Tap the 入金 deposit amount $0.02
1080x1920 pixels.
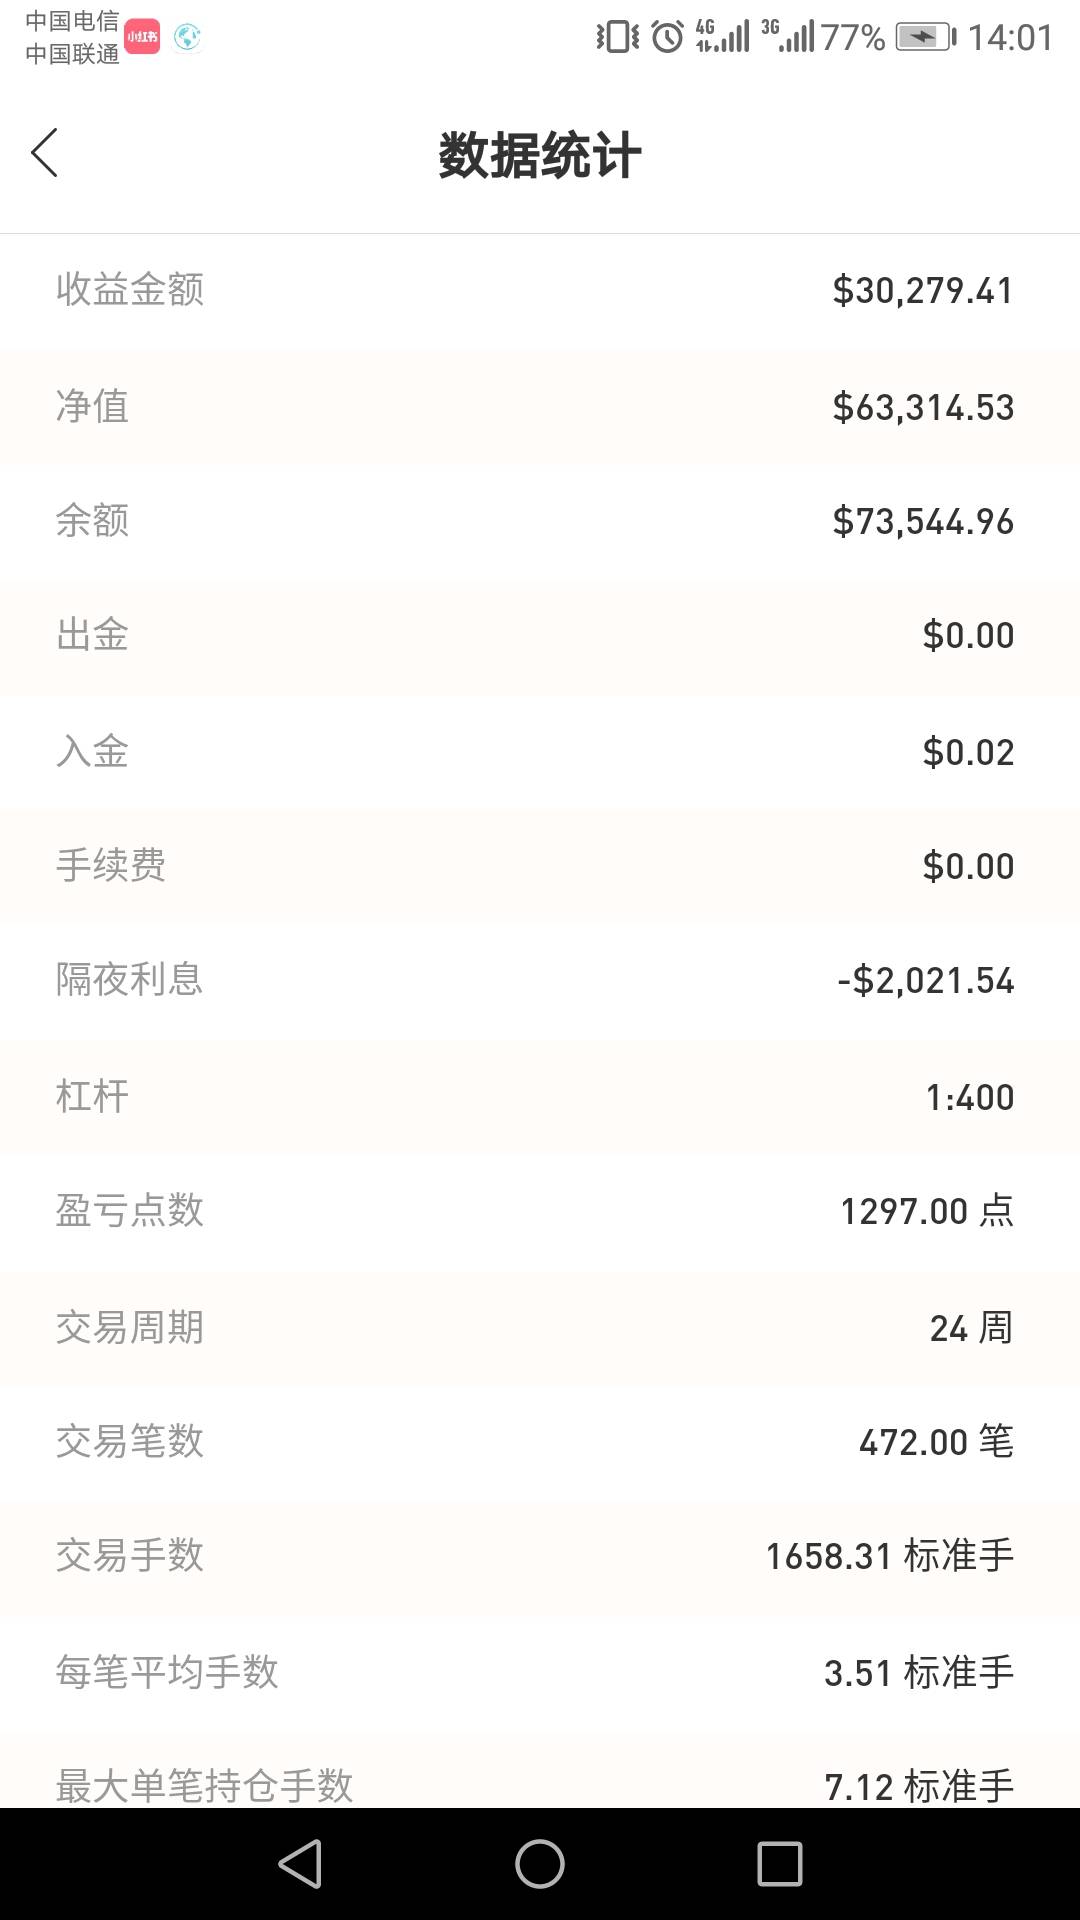968,752
